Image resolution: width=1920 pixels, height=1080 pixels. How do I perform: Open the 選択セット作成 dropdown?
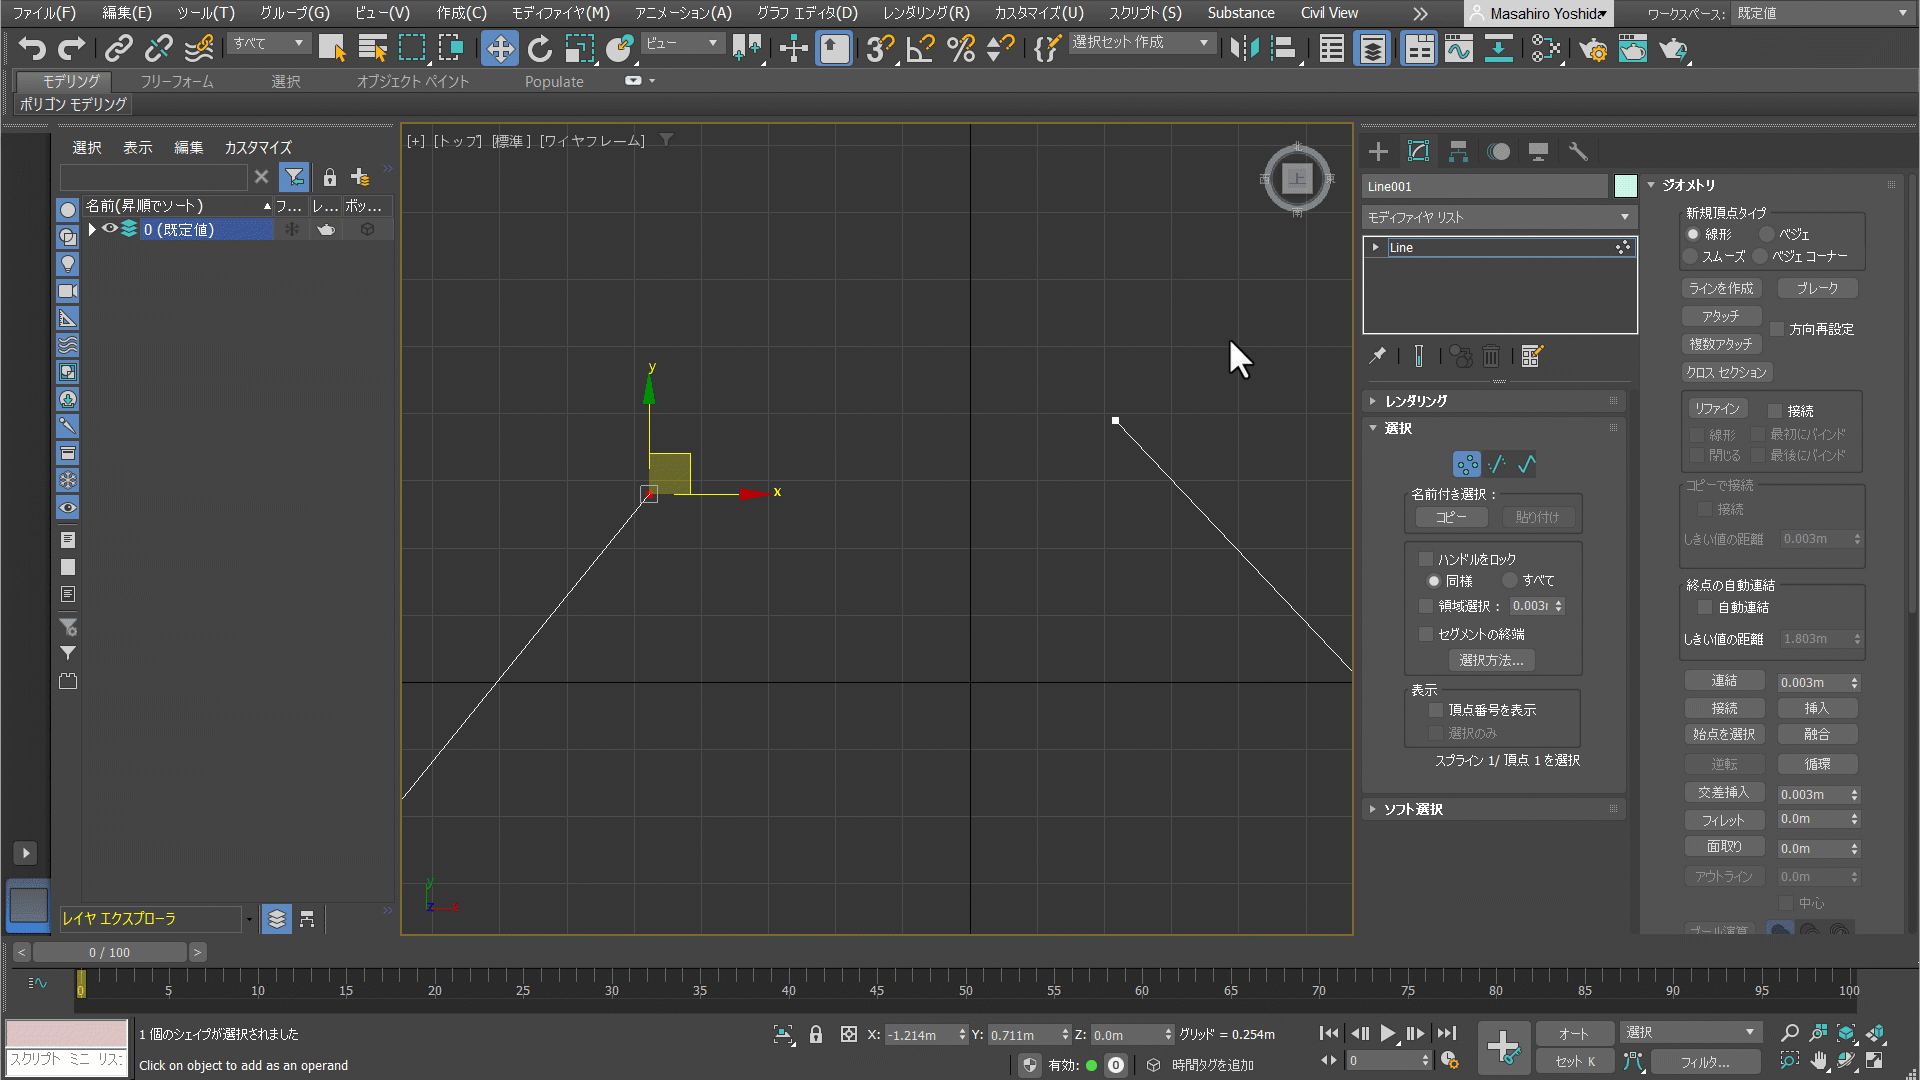click(1142, 43)
